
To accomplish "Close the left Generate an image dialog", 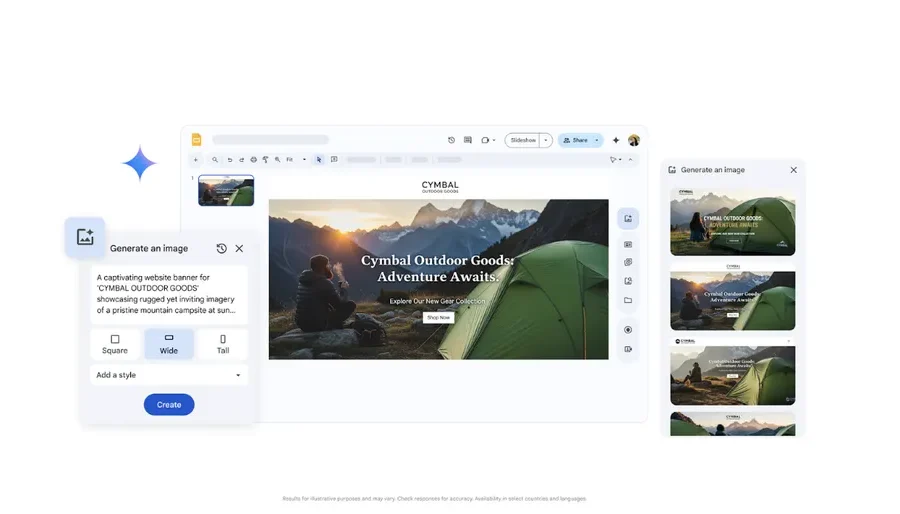I will point(239,248).
